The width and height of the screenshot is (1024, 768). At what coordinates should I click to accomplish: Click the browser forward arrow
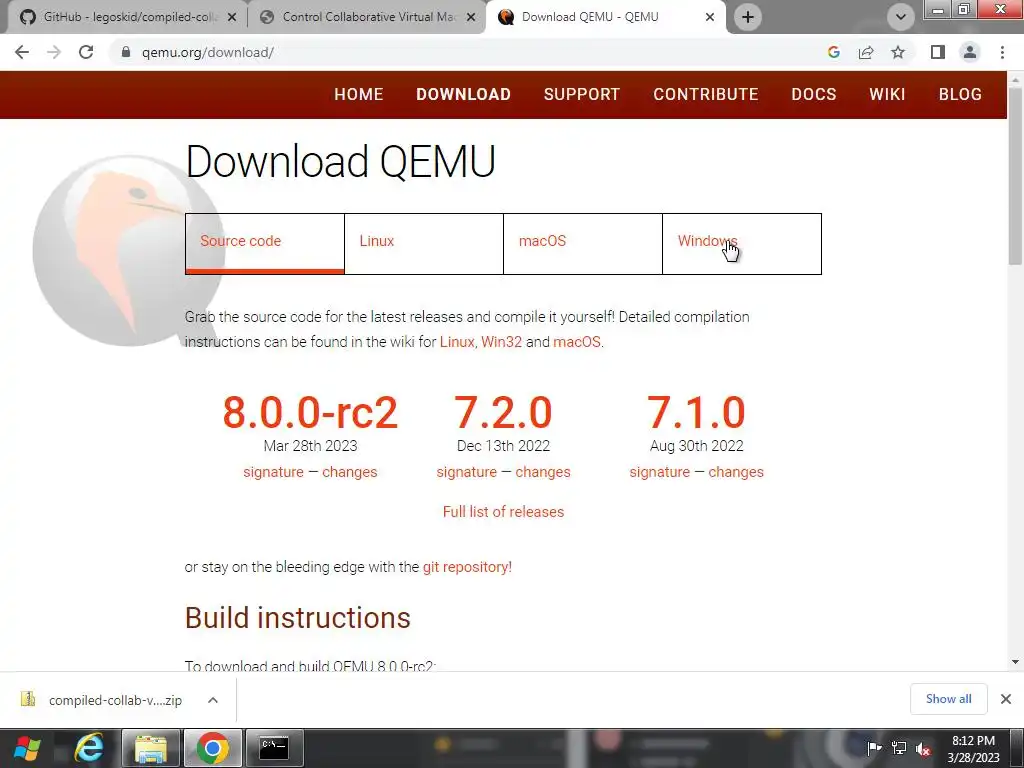54,52
